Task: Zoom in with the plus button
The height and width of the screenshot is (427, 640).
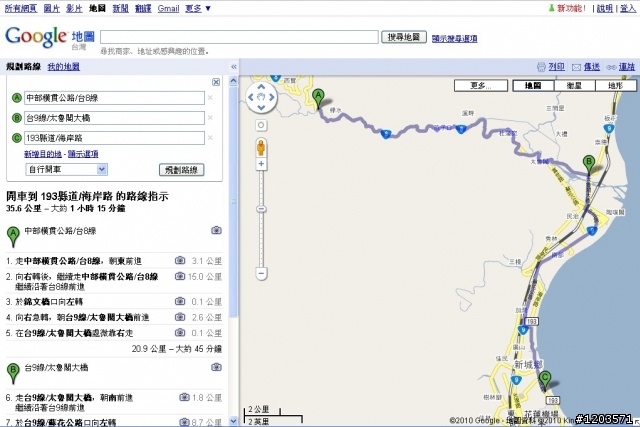Action: pyautogui.click(x=261, y=164)
